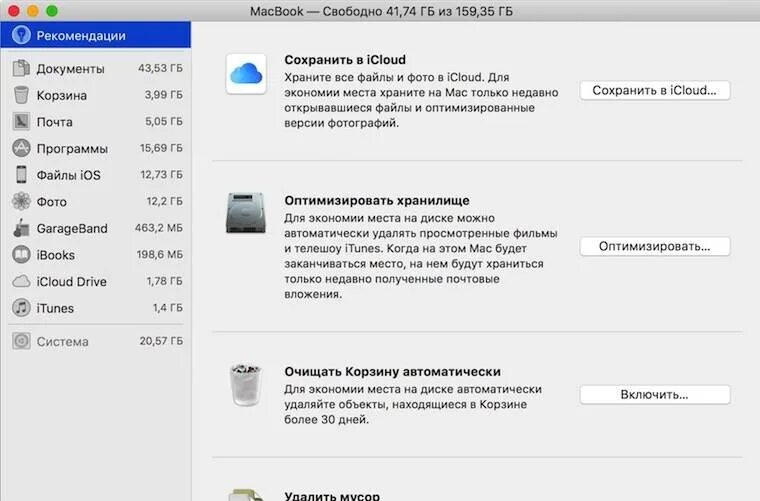
Task: Select the GarageBand category row
Action: click(96, 228)
